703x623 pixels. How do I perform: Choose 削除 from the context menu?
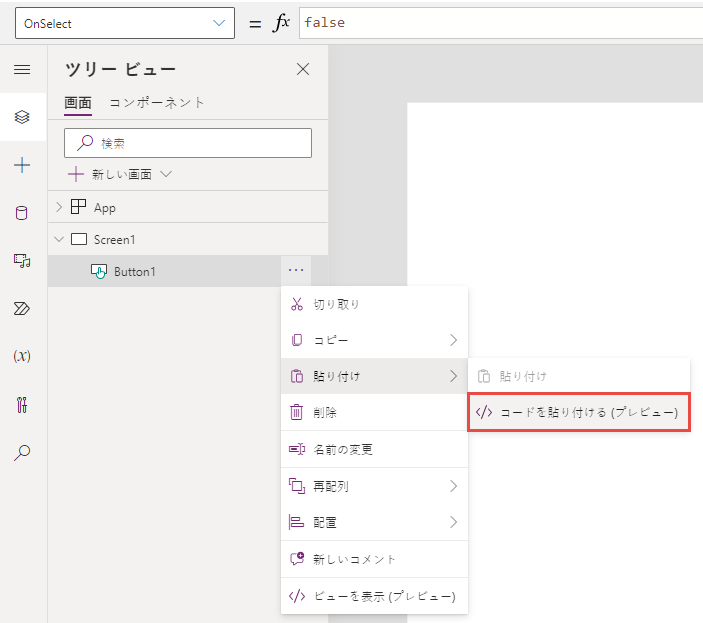(374, 412)
